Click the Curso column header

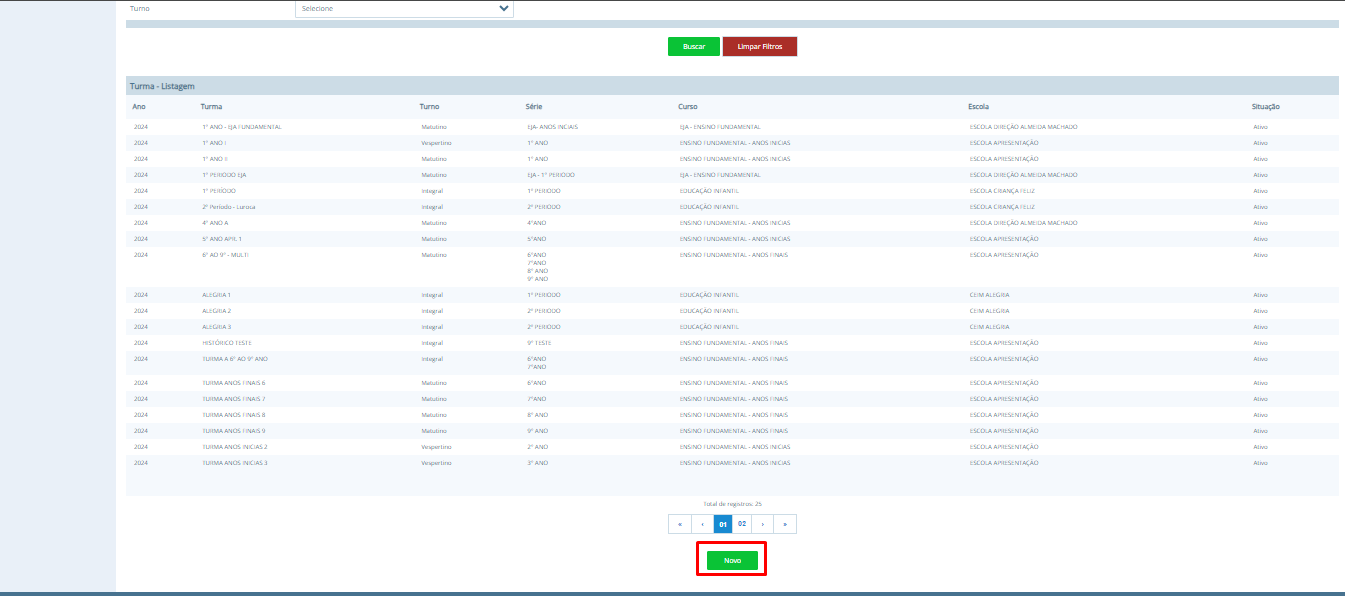point(687,106)
